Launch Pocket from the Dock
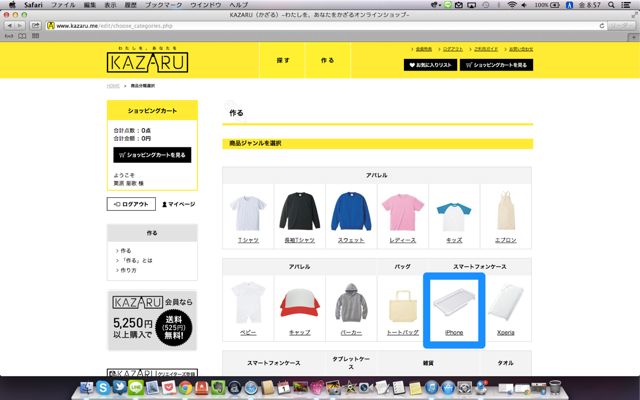Image resolution: width=640 pixels, height=400 pixels. point(169,387)
